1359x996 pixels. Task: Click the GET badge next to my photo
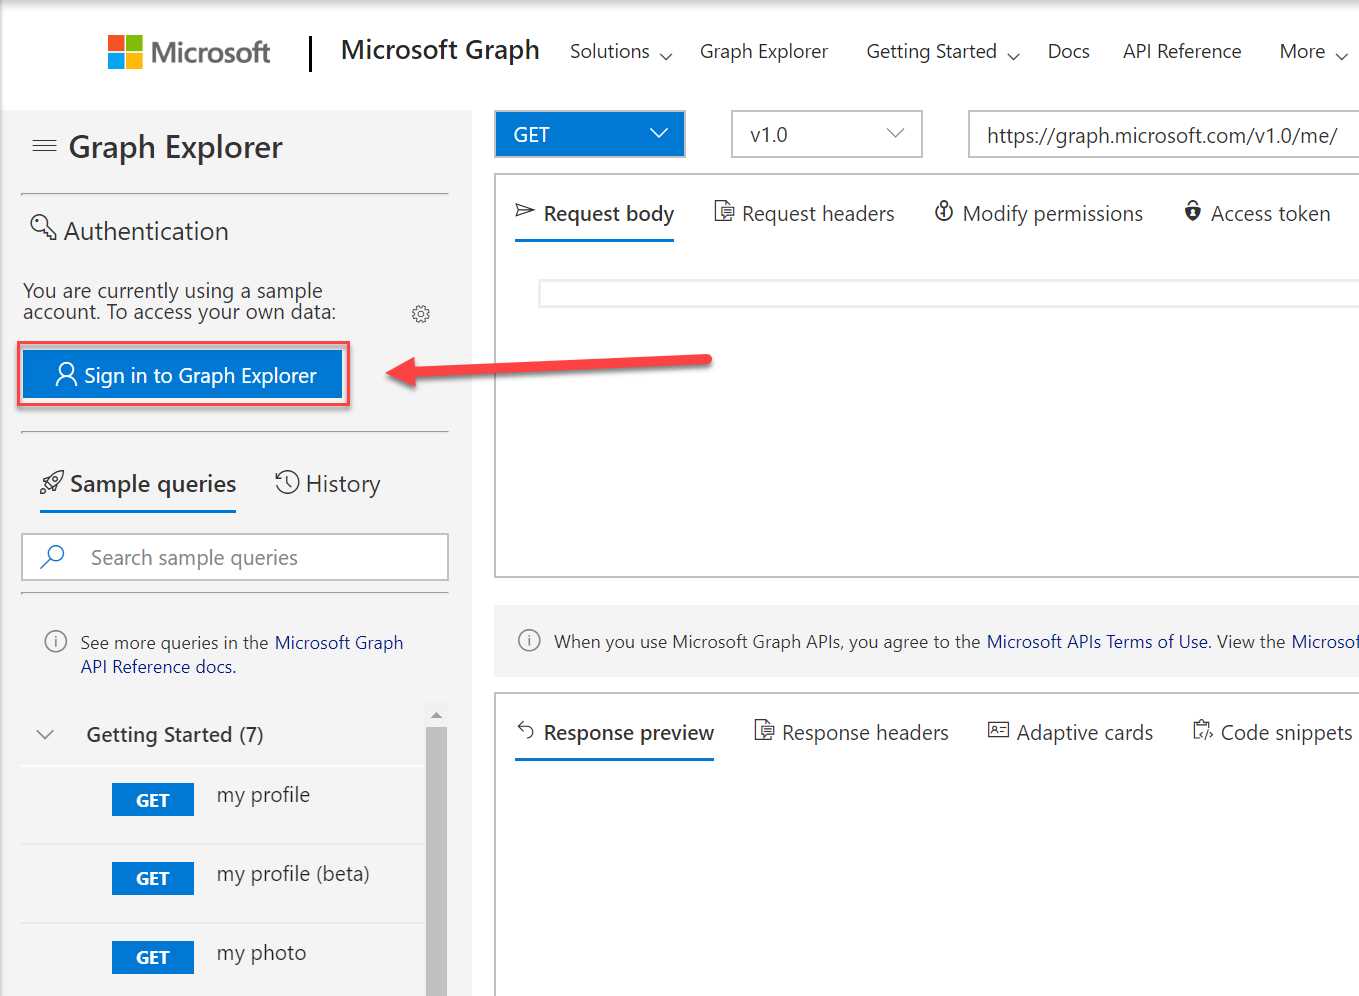pyautogui.click(x=153, y=957)
